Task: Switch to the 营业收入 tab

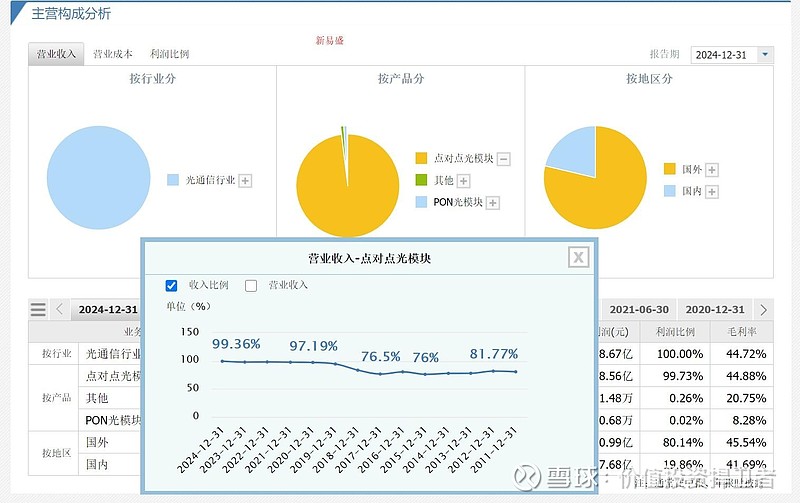Action: tap(56, 54)
